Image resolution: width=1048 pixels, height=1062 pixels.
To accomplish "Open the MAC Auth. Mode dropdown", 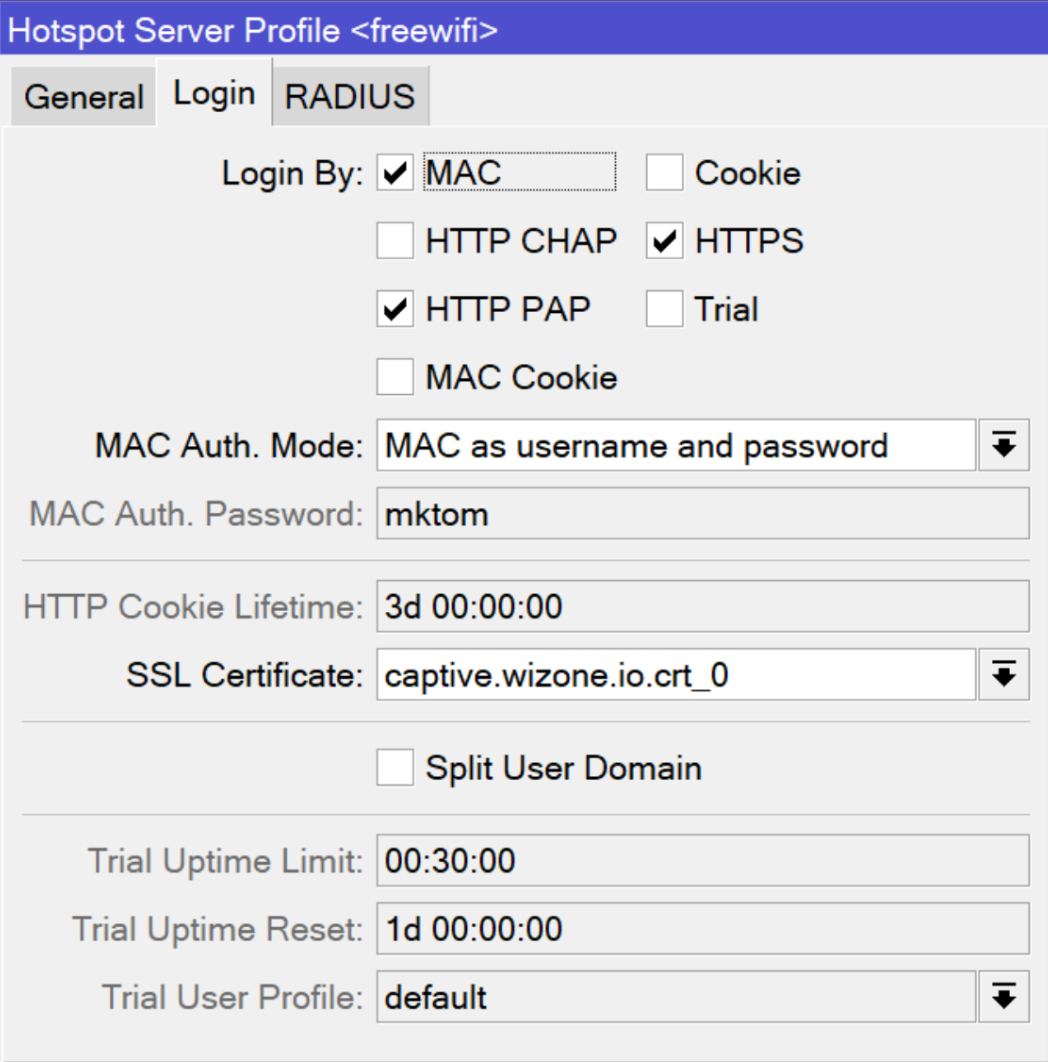I will (1003, 445).
